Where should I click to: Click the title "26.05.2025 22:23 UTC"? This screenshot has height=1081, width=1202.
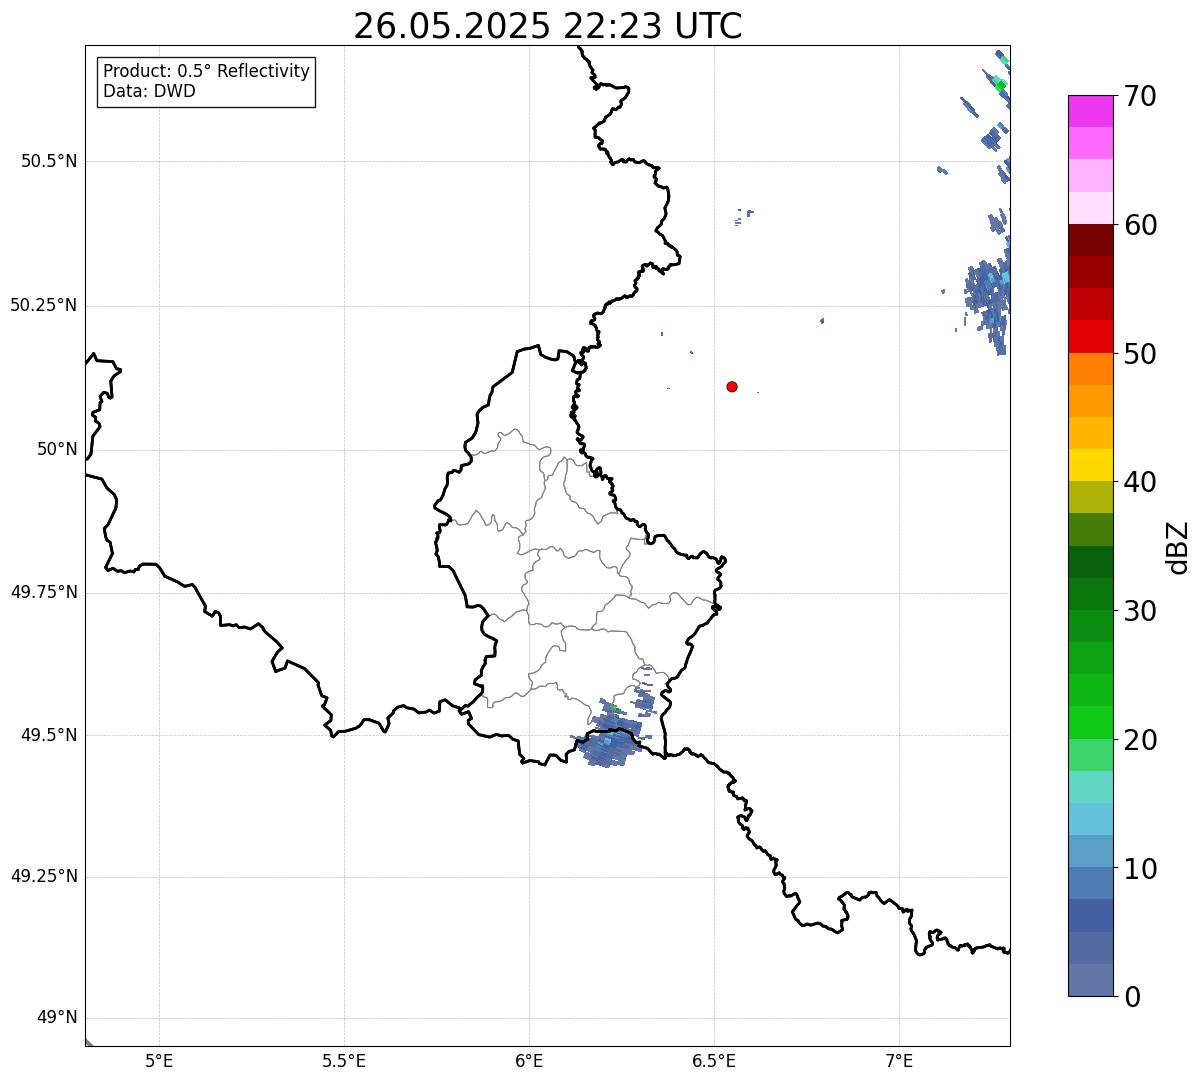548,26
